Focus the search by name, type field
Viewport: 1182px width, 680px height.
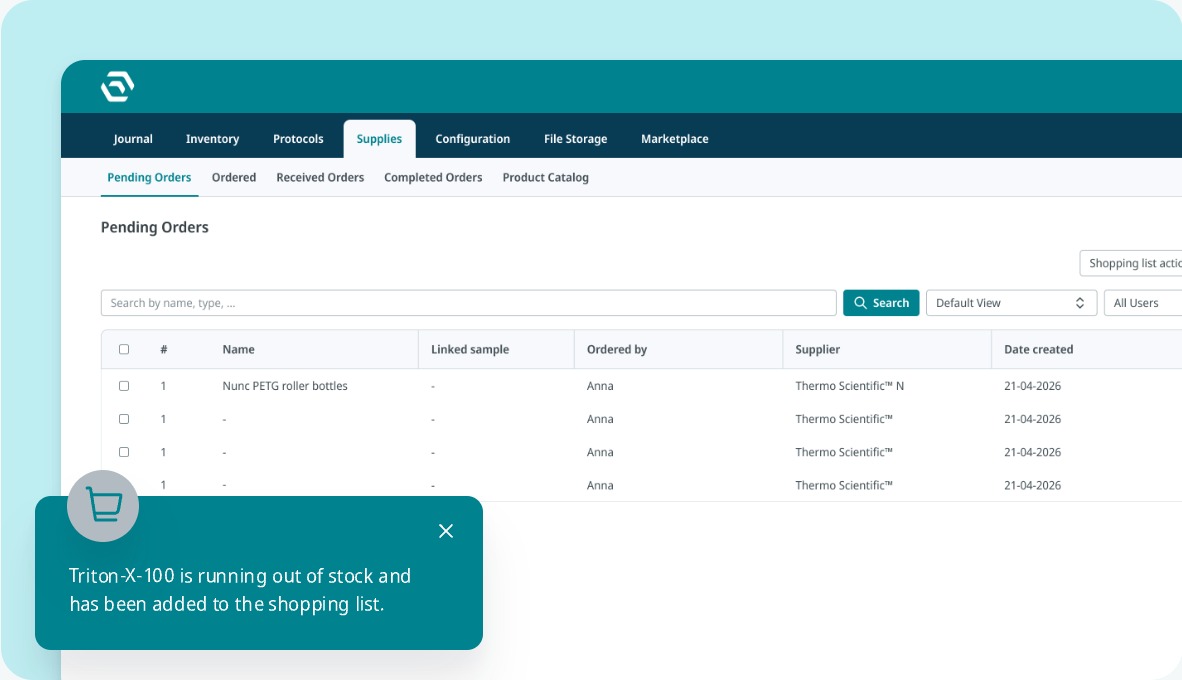point(469,303)
